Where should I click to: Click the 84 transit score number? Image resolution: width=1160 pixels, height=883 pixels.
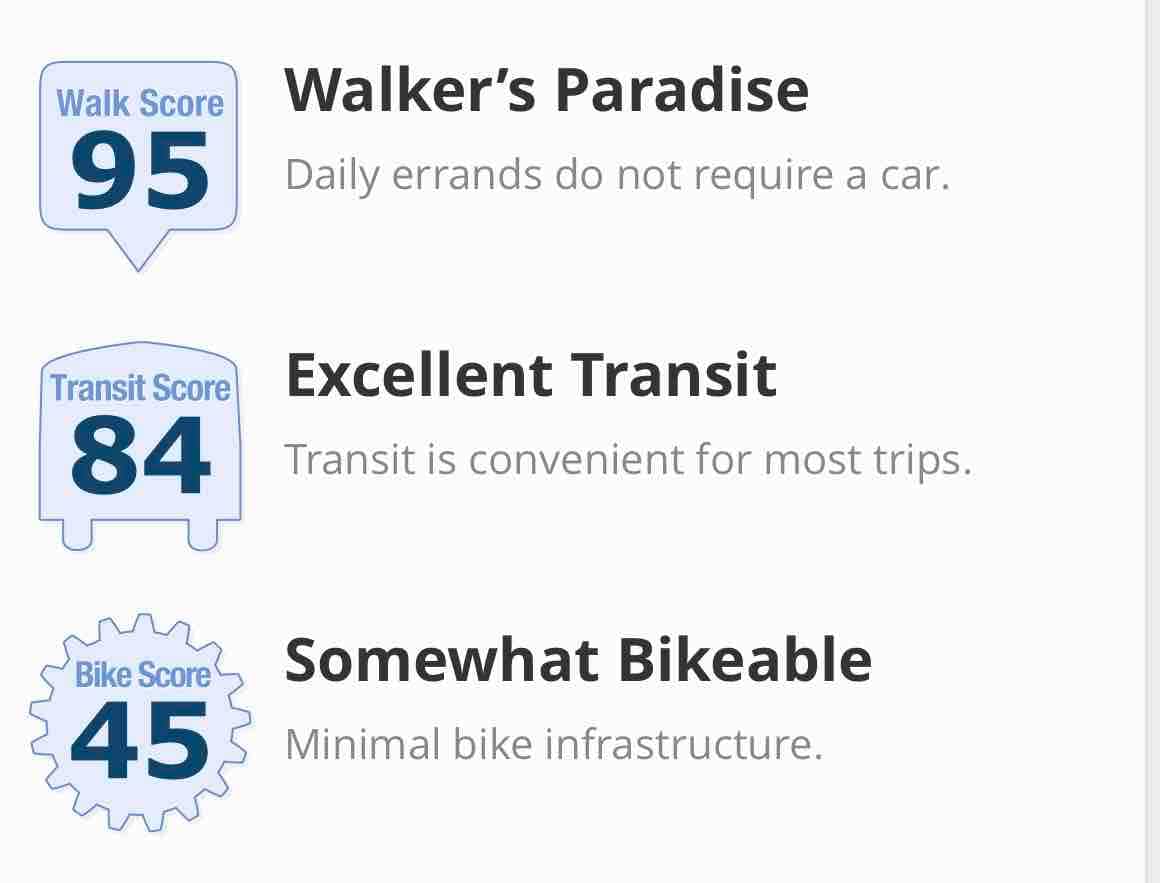(140, 455)
